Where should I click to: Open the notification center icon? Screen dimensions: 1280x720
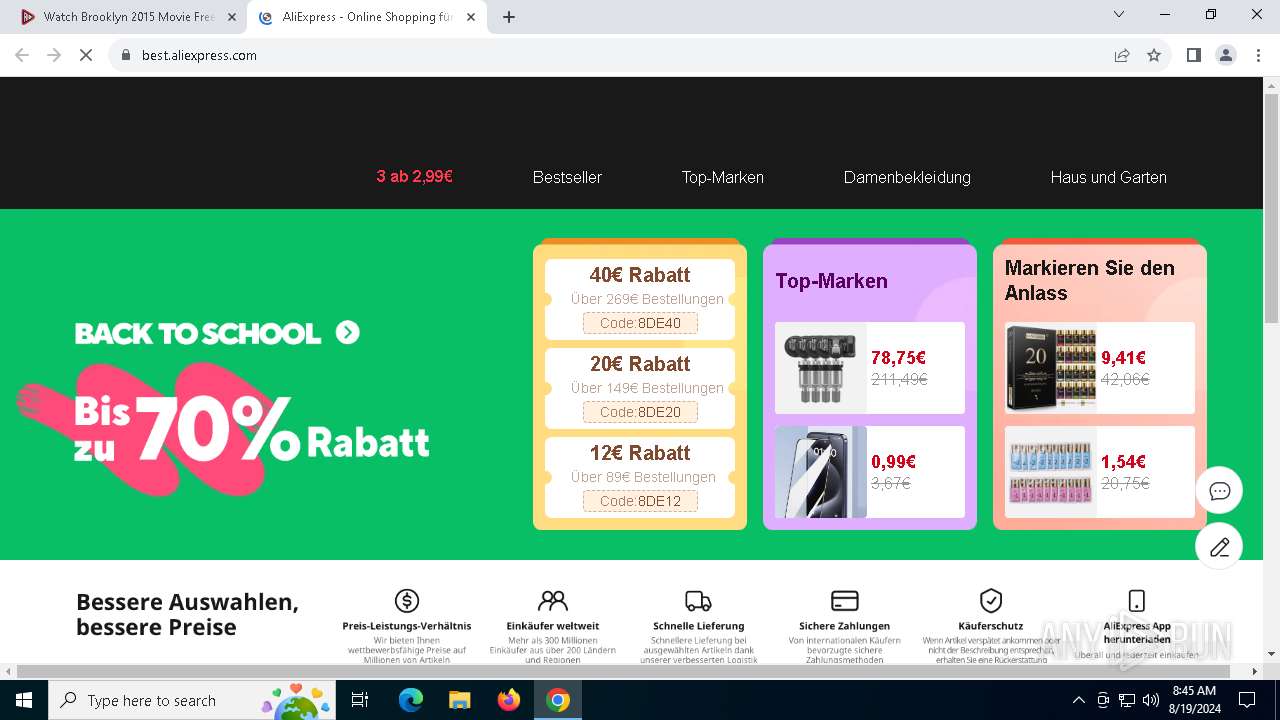point(1247,700)
